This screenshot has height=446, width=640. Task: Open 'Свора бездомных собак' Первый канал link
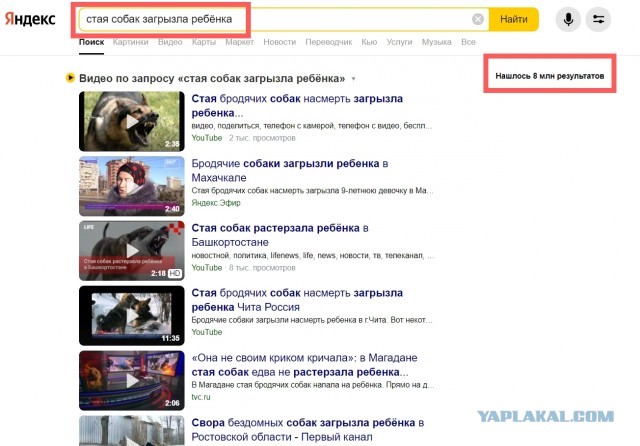(308, 430)
